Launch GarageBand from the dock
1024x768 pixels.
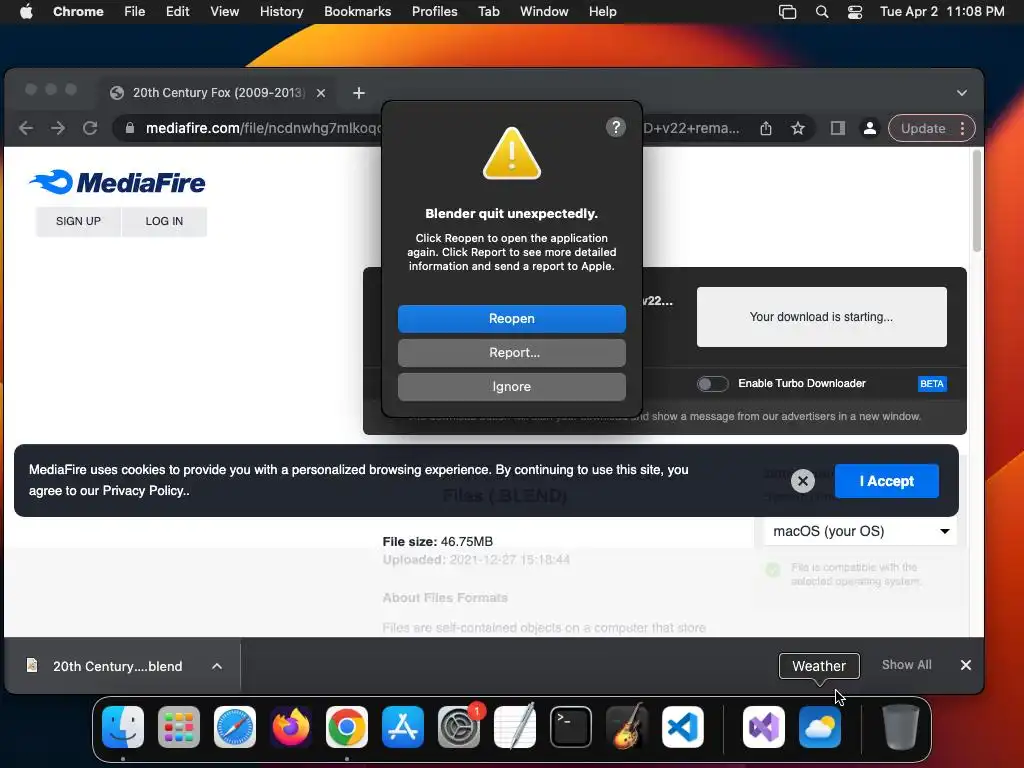point(627,727)
